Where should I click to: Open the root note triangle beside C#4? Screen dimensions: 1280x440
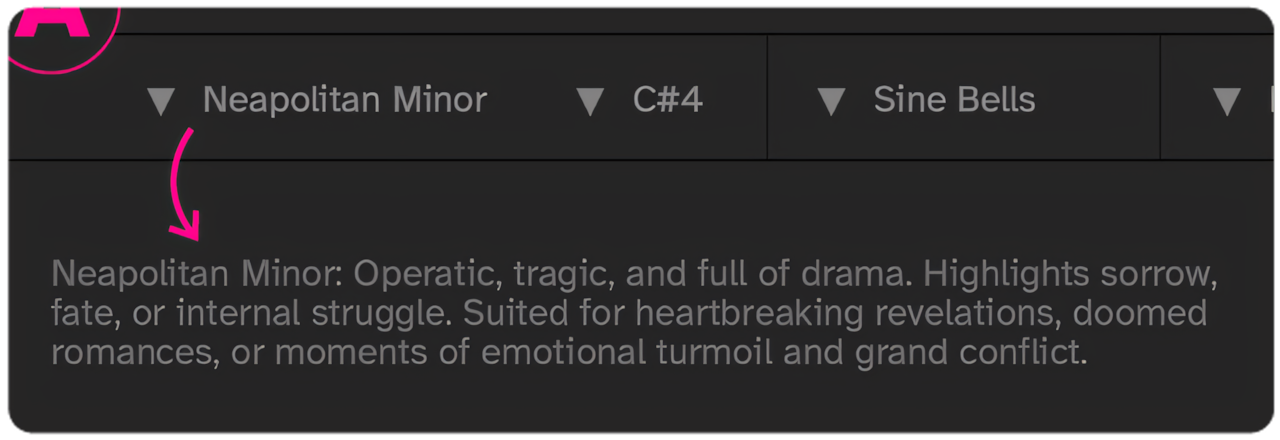coord(591,101)
